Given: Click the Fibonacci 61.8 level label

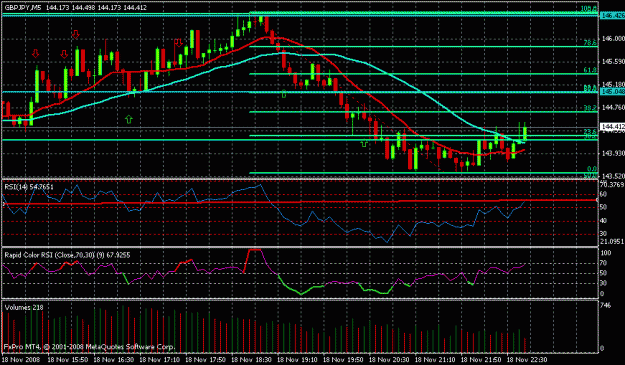Looking at the screenshot, I should pos(590,70).
